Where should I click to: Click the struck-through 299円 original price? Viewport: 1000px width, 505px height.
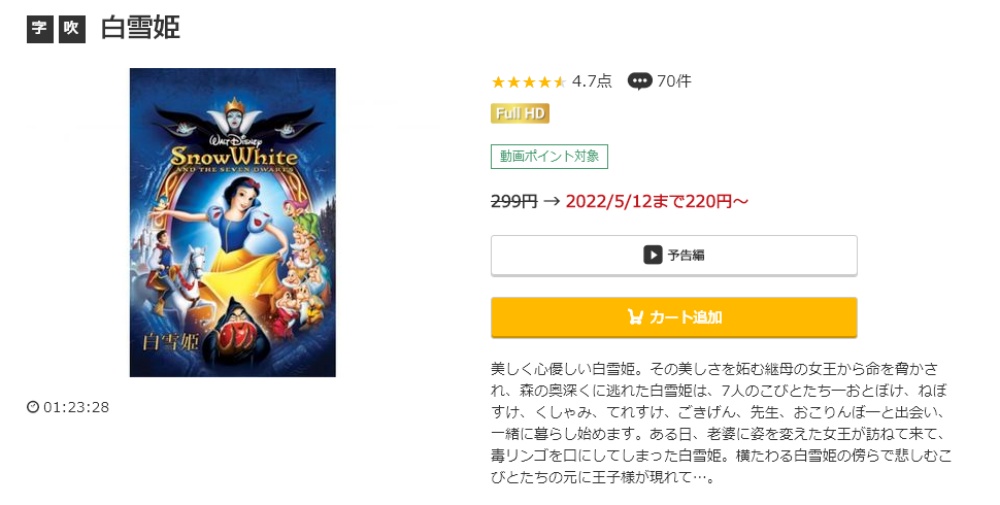click(x=514, y=201)
